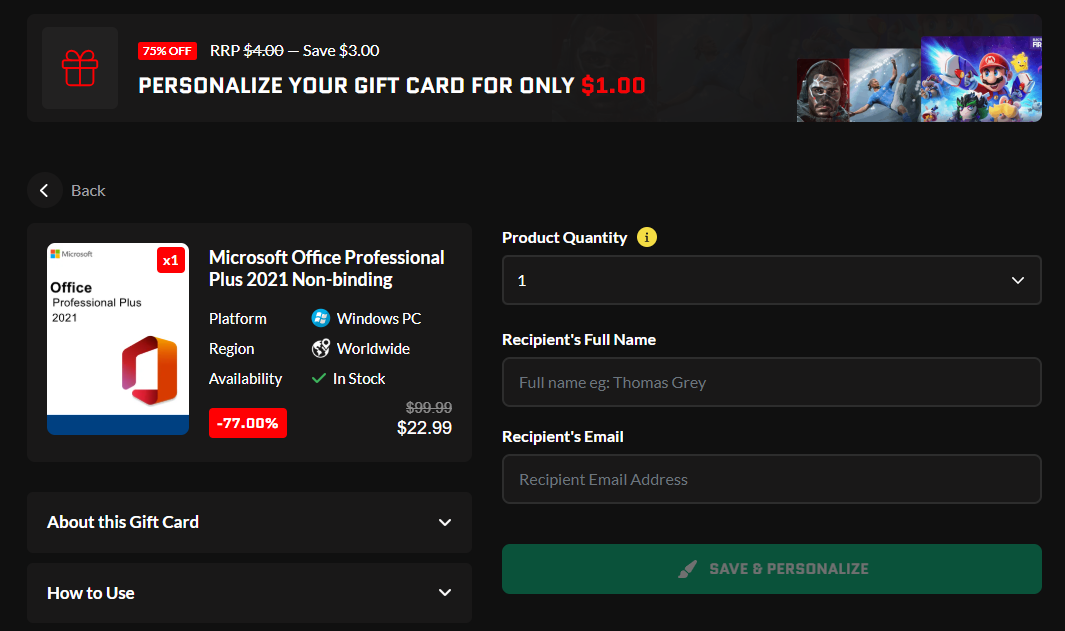The image size is (1065, 631).
Task: Click the Windows PC platform icon
Action: (321, 318)
